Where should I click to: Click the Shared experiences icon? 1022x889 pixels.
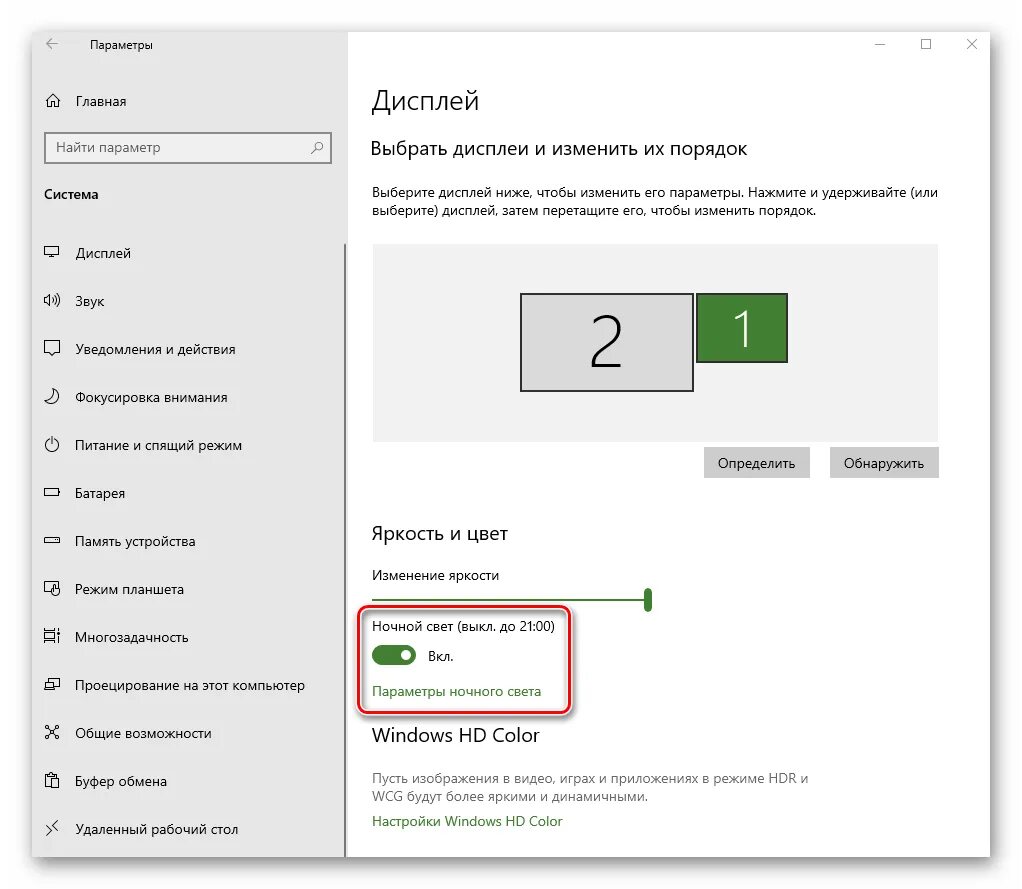[x=51, y=733]
